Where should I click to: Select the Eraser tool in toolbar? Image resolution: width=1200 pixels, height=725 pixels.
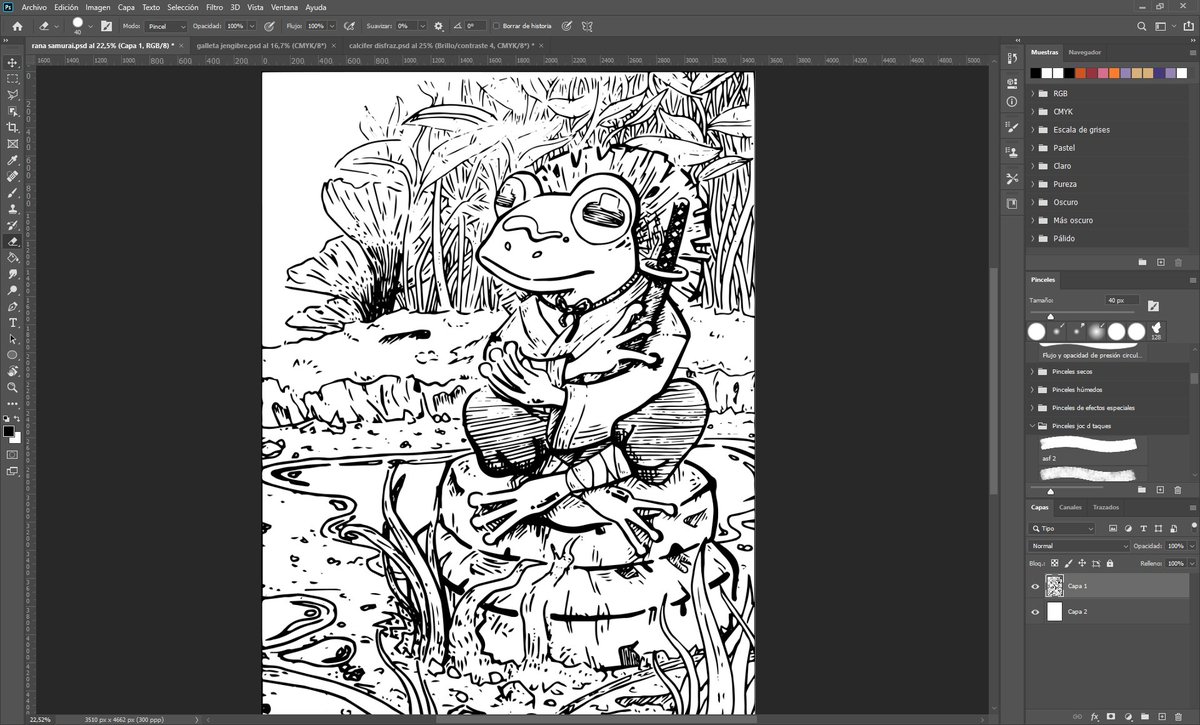pyautogui.click(x=13, y=241)
